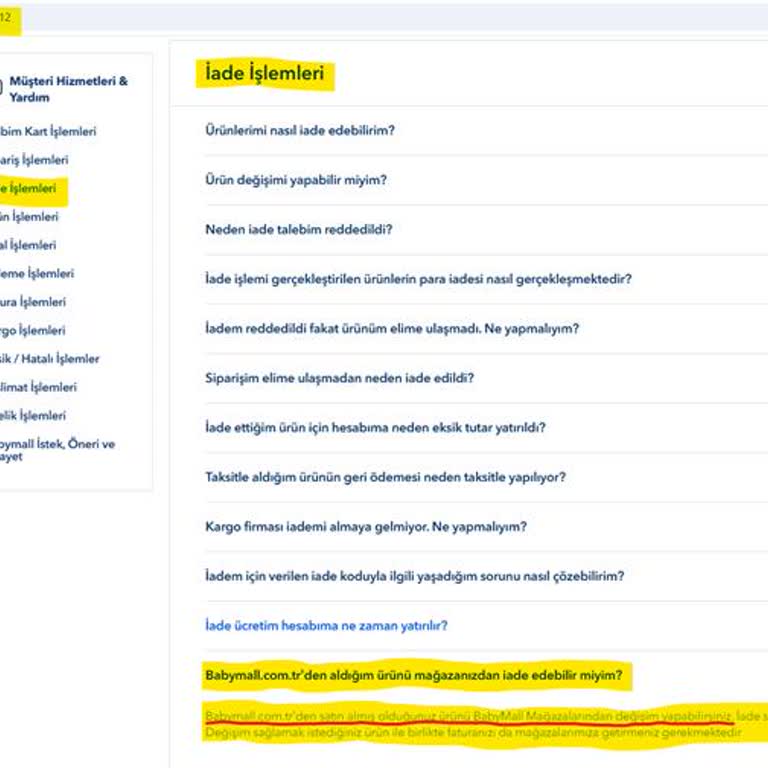Expand 'Neden iade talebim reddedildi?' question
The height and width of the screenshot is (768, 768).
pyautogui.click(x=299, y=229)
